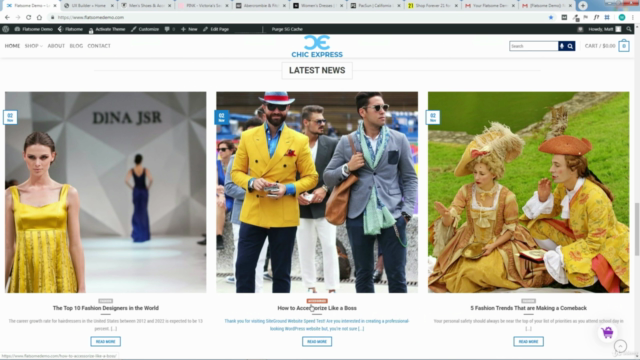Click the back-to-top circle arrow
640x360 pixels.
pyautogui.click(x=620, y=347)
